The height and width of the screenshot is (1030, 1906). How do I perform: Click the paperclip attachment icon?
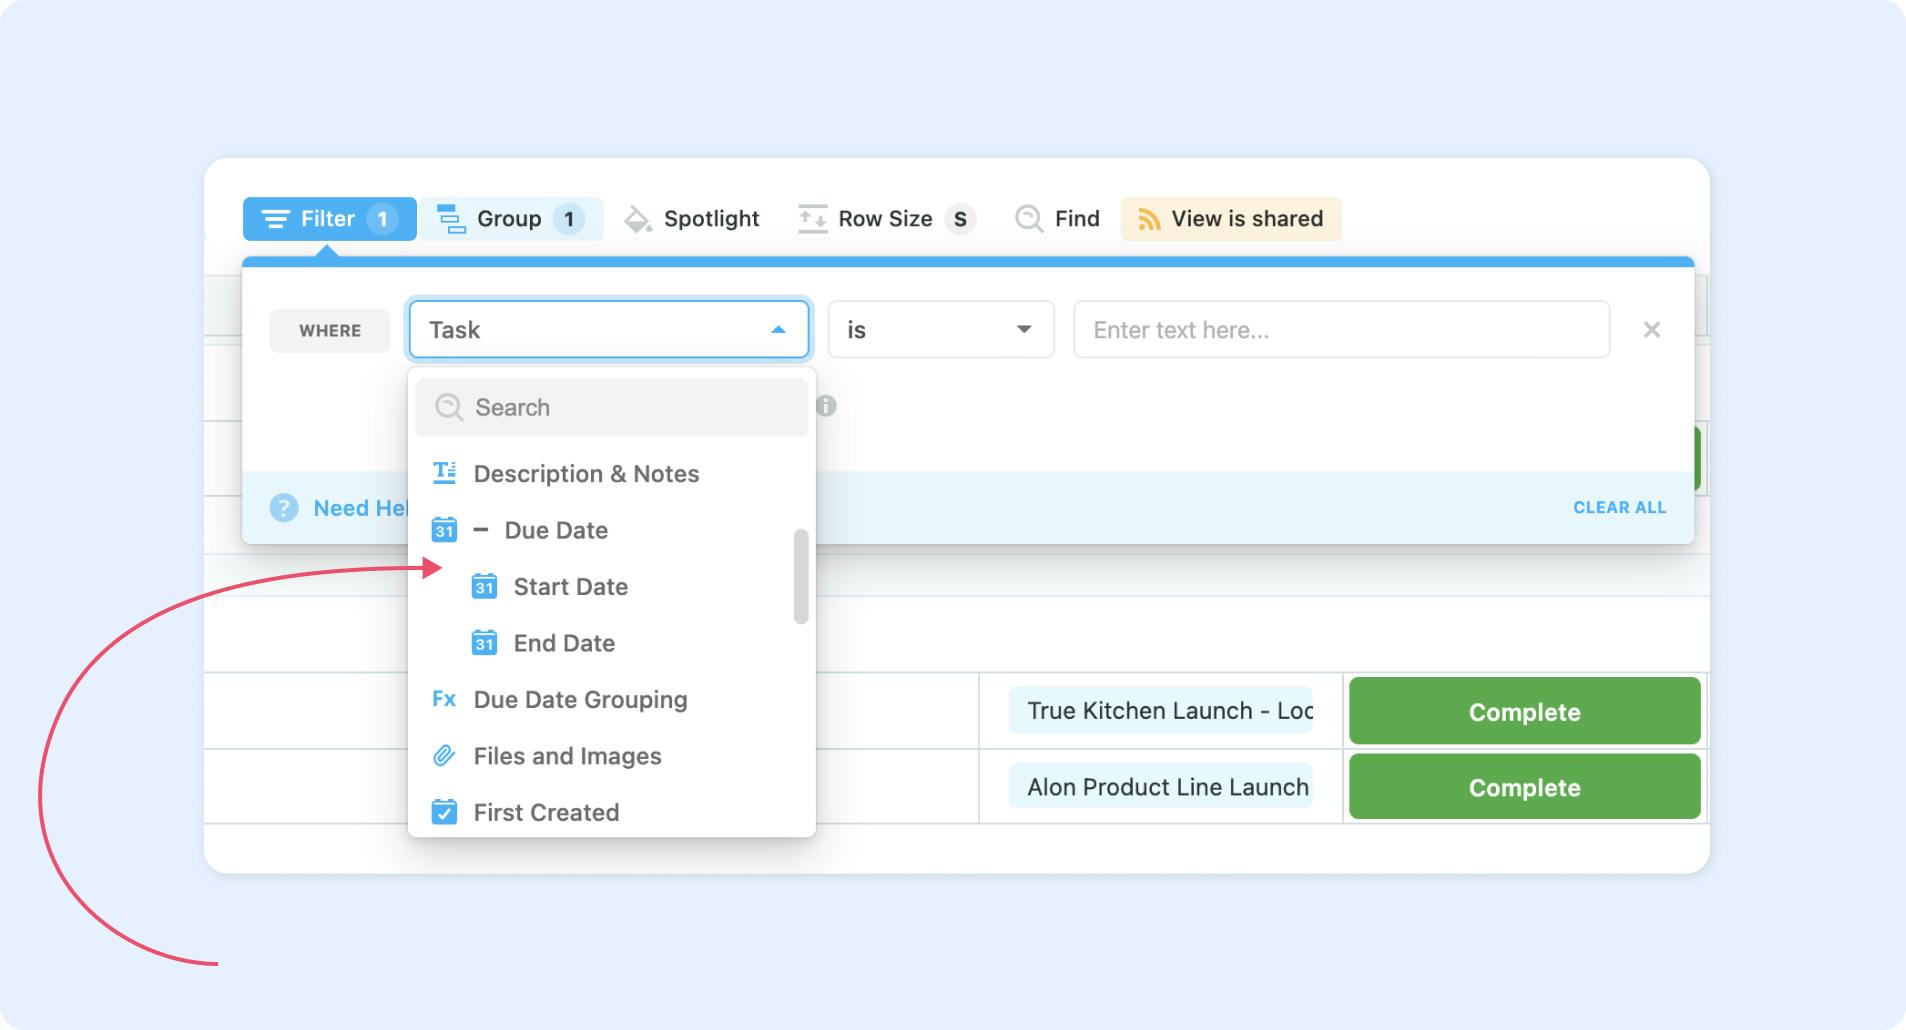click(x=444, y=756)
